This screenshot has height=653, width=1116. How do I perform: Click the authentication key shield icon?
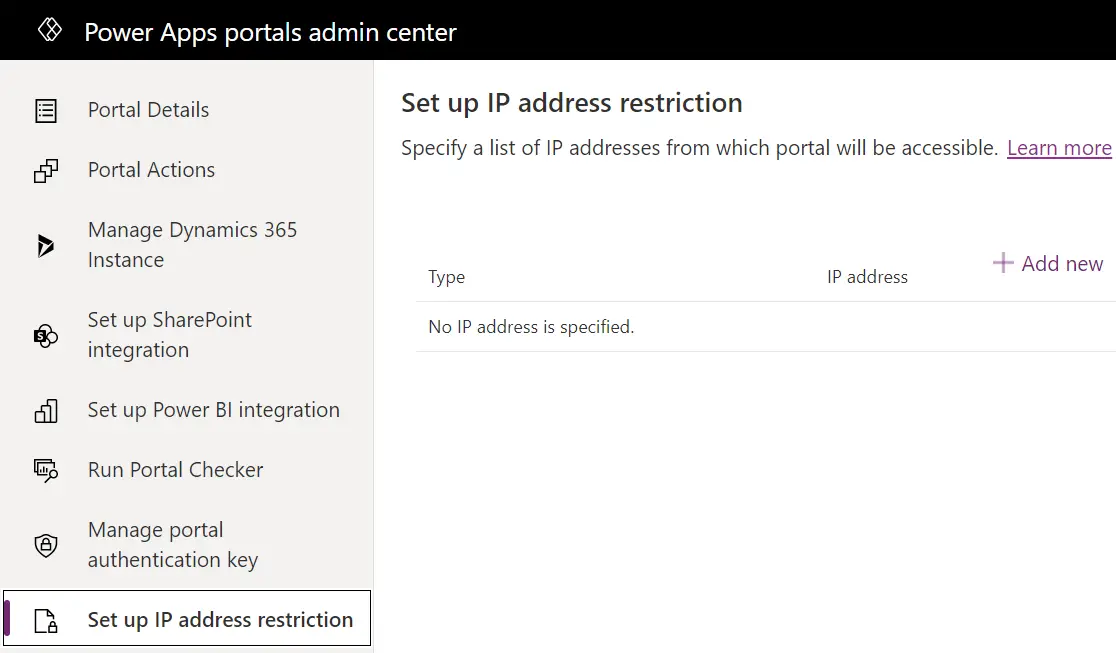46,545
